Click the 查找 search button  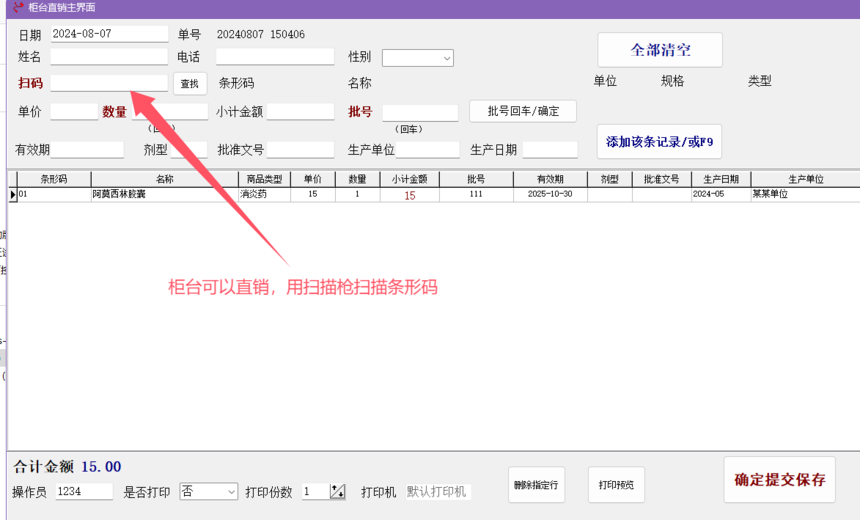point(190,83)
